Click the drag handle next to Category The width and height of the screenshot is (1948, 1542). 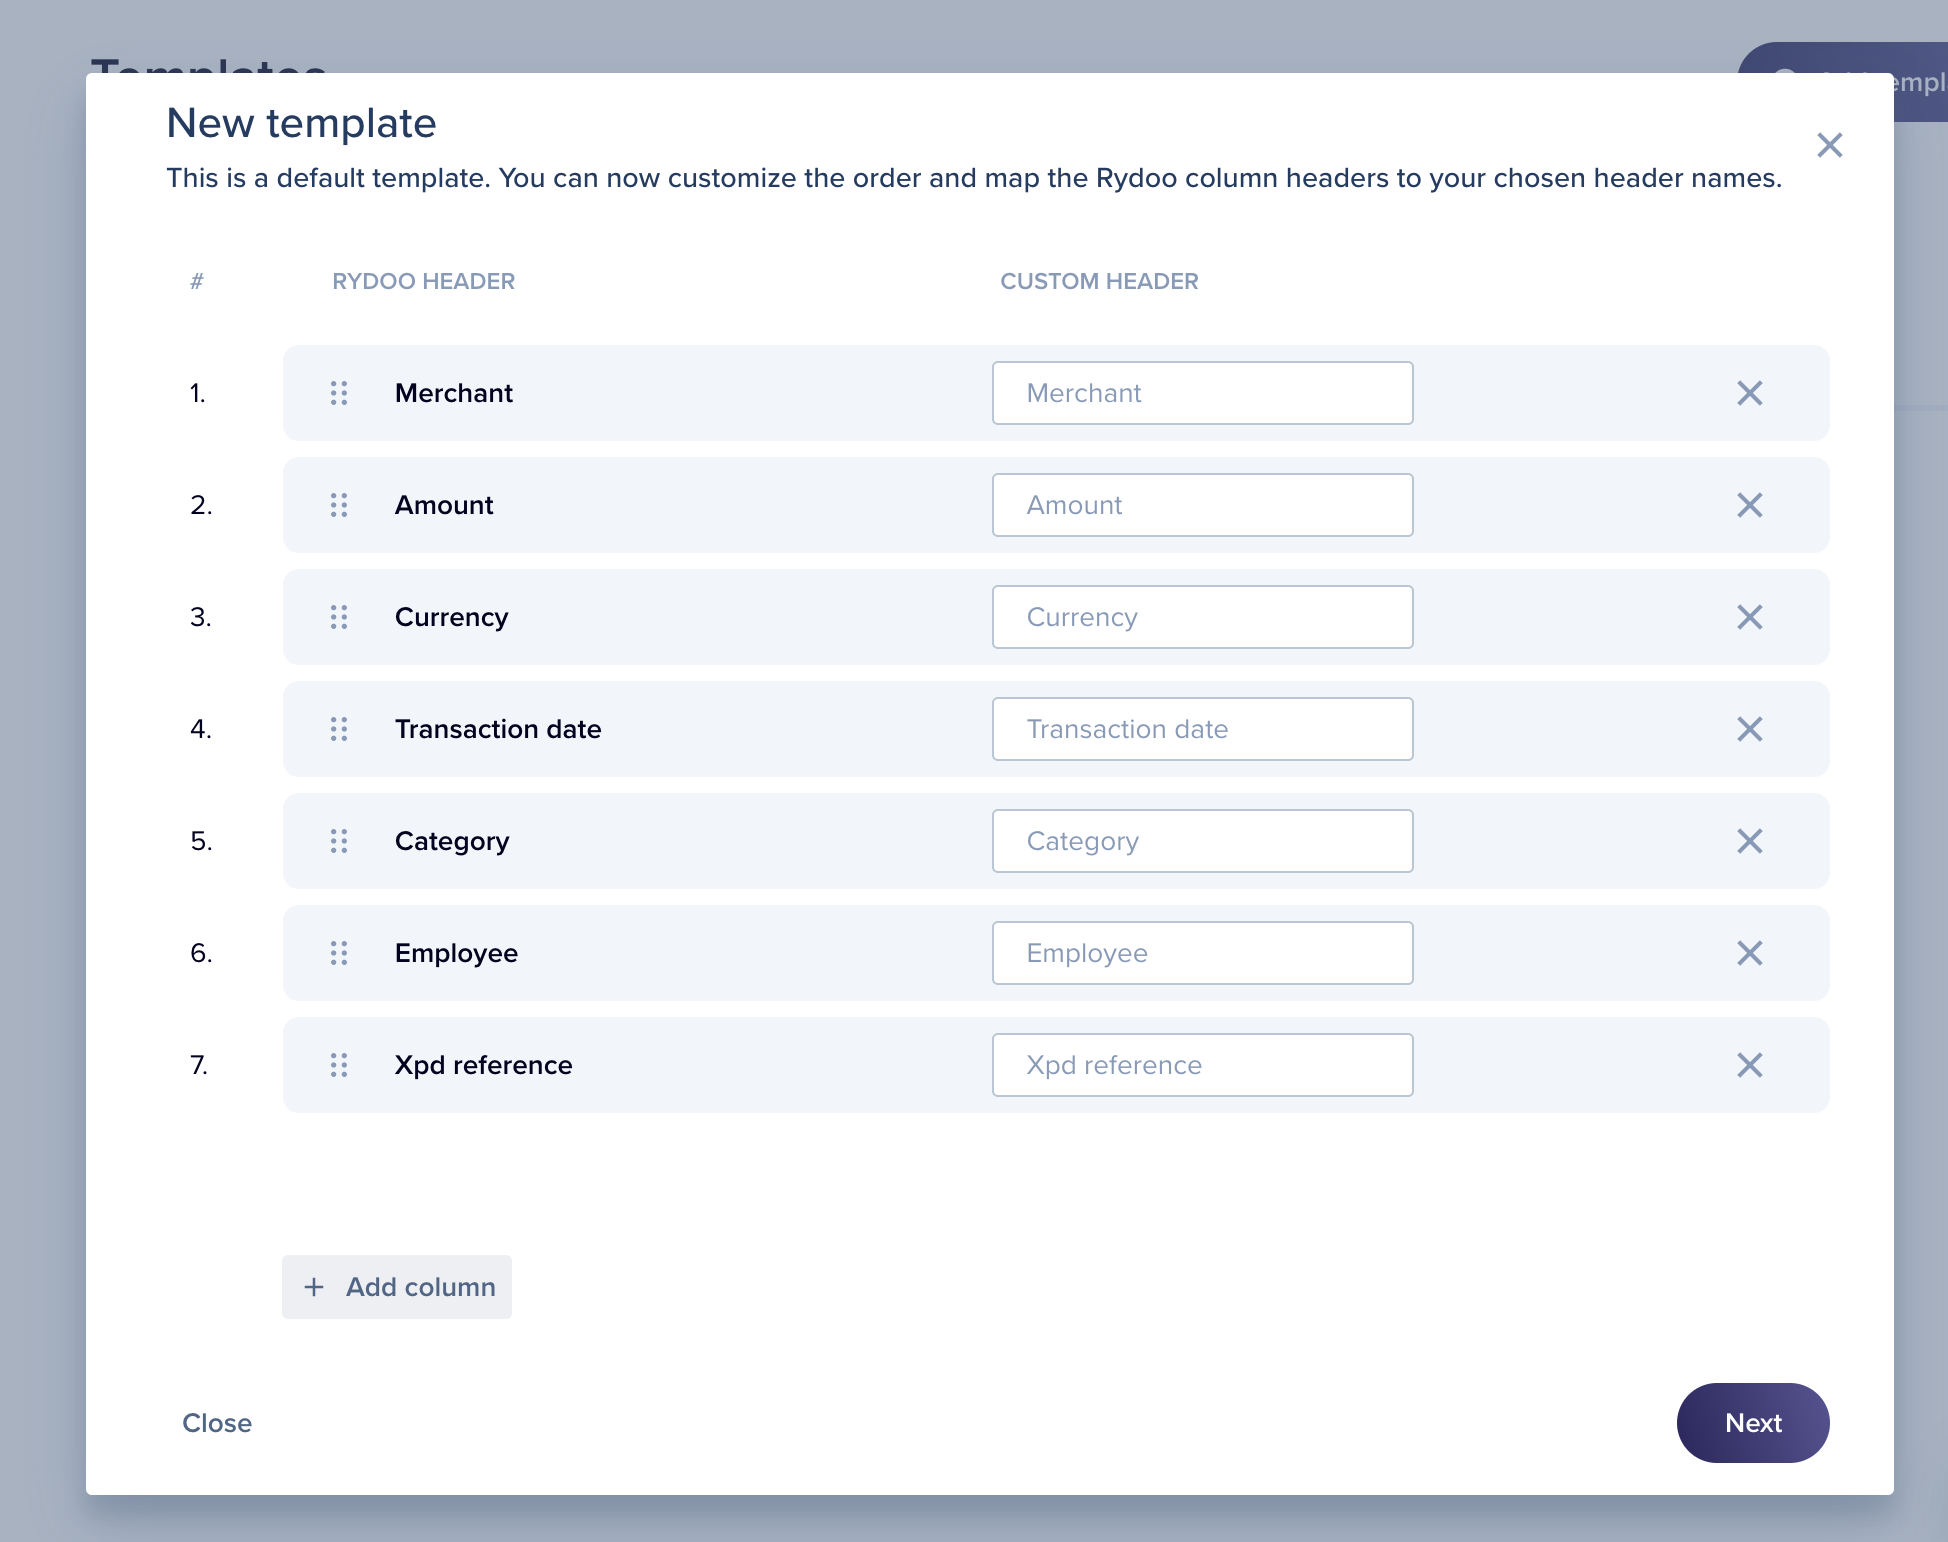pyautogui.click(x=338, y=841)
